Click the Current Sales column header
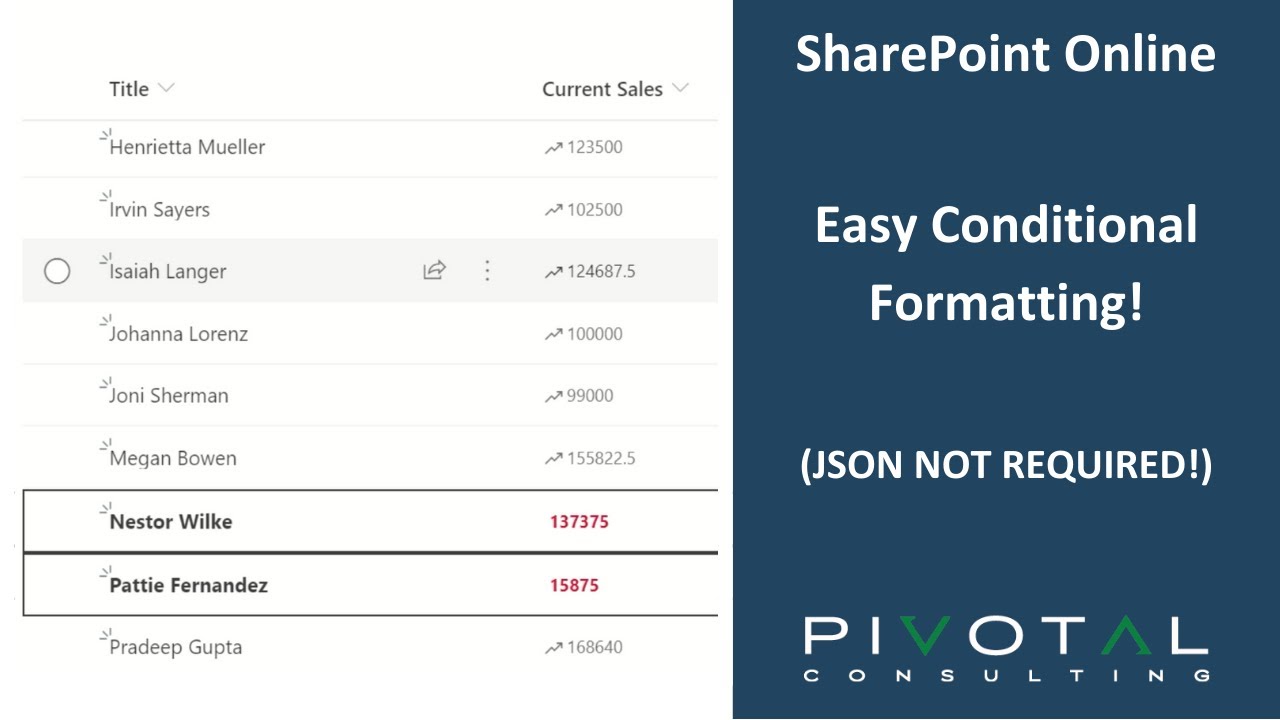 pyautogui.click(x=602, y=89)
